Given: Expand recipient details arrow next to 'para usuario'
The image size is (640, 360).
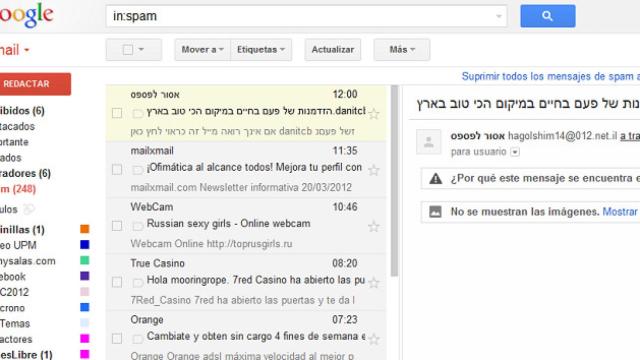Looking at the screenshot, I should [515, 152].
